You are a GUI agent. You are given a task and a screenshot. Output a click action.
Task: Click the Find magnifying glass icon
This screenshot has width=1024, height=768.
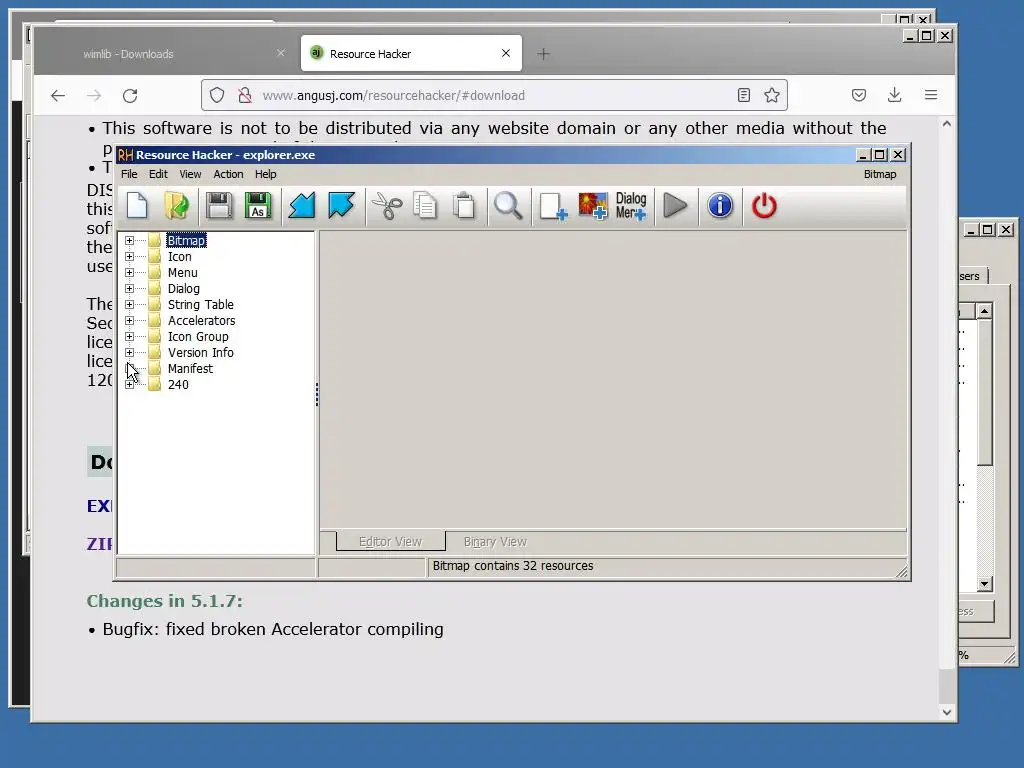[508, 206]
